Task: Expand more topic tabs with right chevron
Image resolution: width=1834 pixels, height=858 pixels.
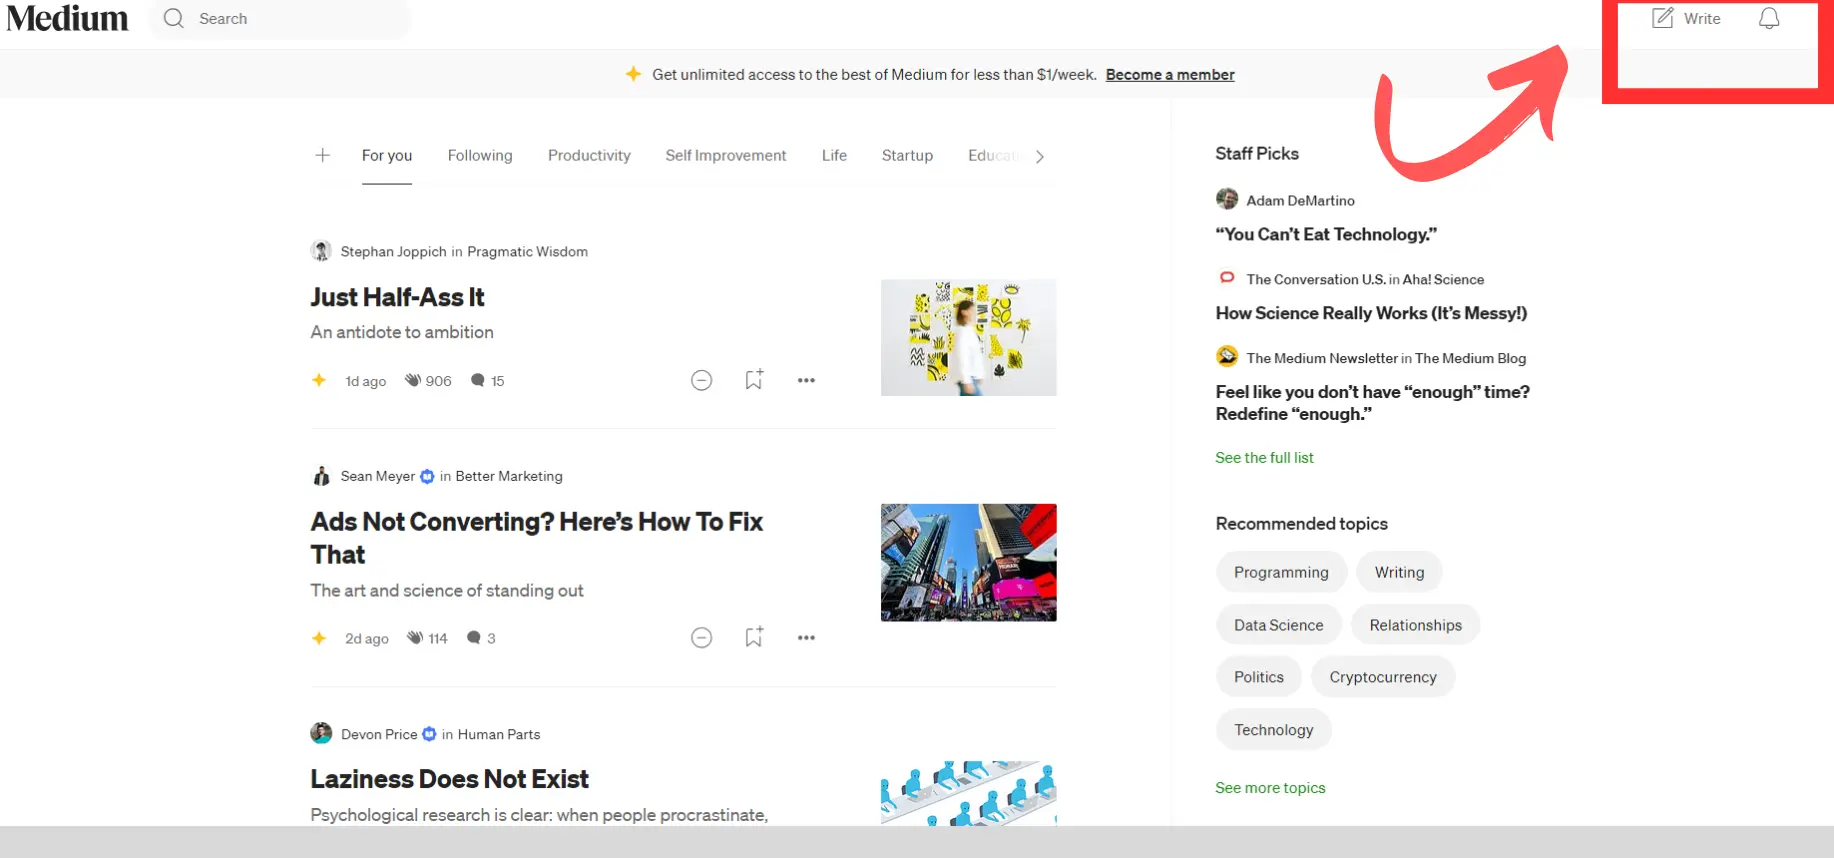Action: [1040, 156]
